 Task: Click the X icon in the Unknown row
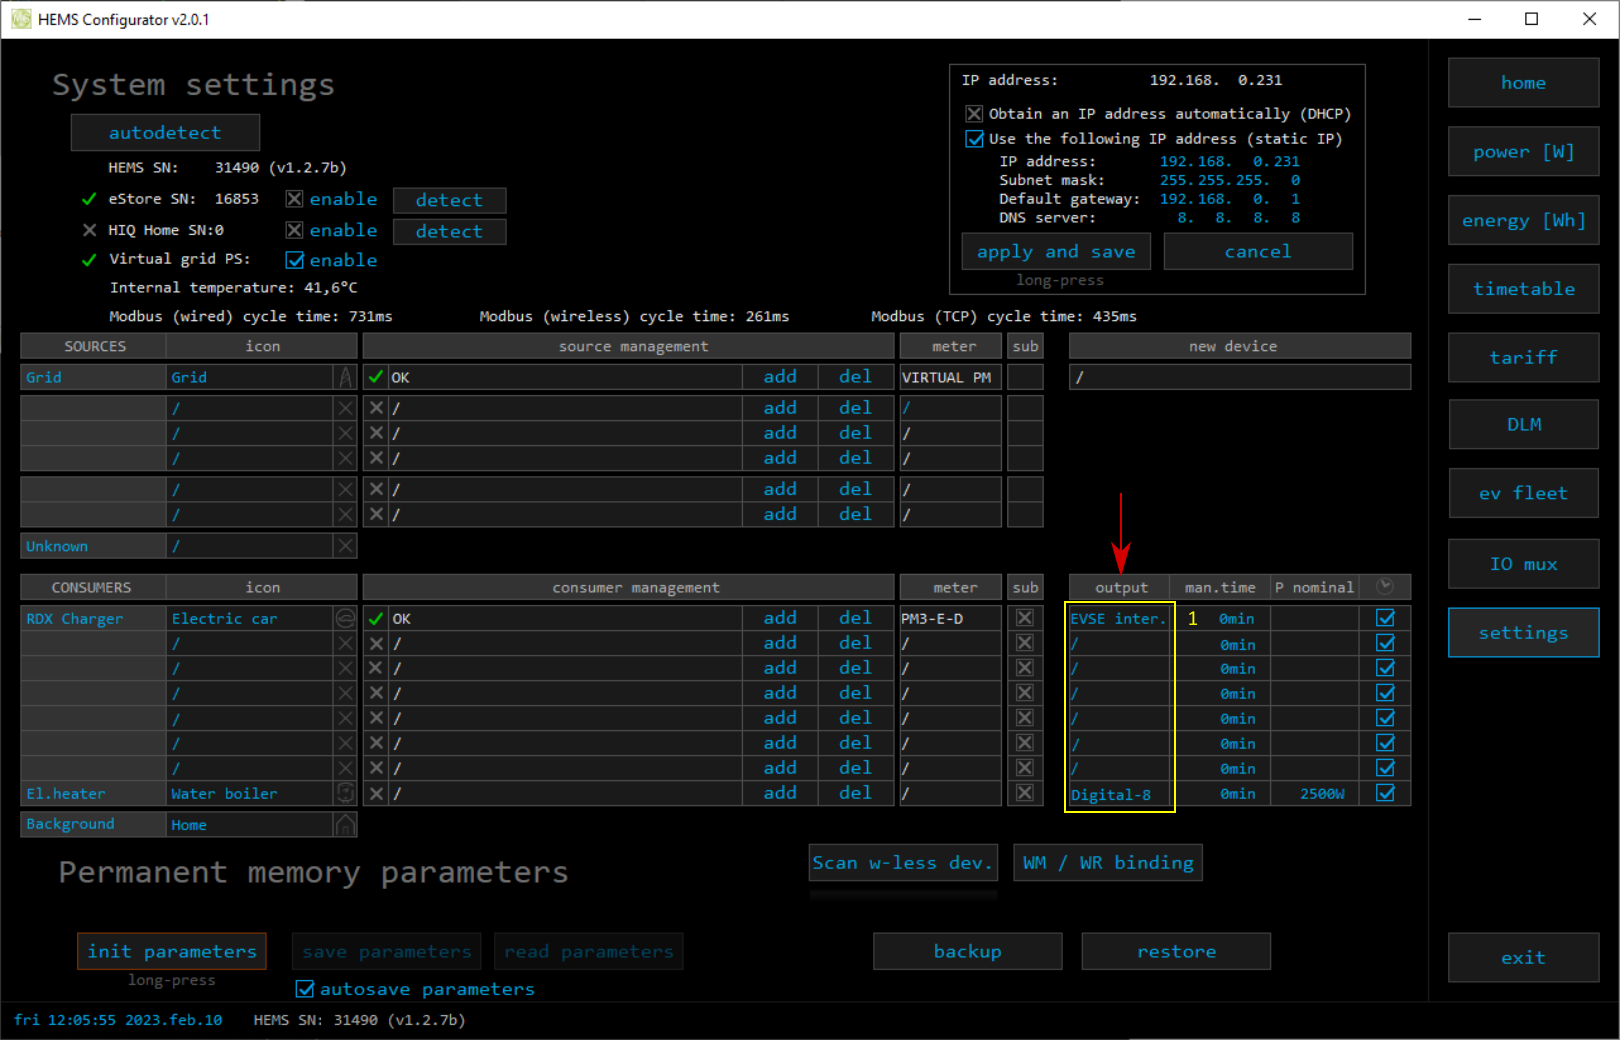[x=345, y=546]
